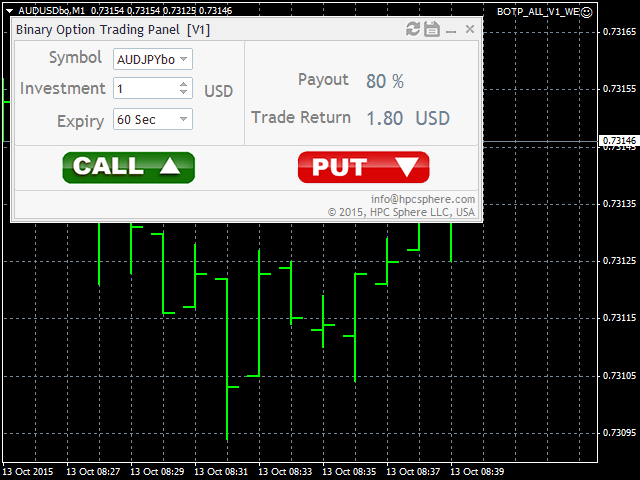Increase Investment with the up stepper arrow
Image resolution: width=640 pixels, height=480 pixels.
pos(184,84)
